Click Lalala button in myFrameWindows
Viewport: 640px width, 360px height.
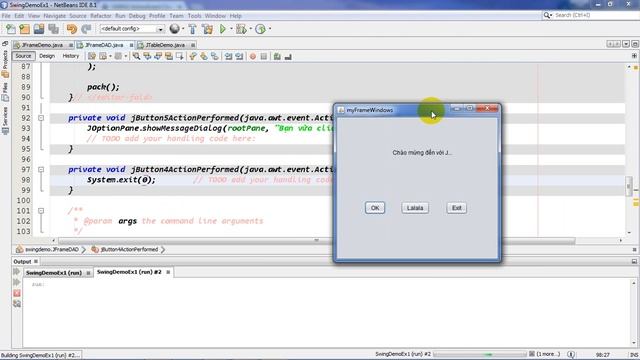(415, 208)
